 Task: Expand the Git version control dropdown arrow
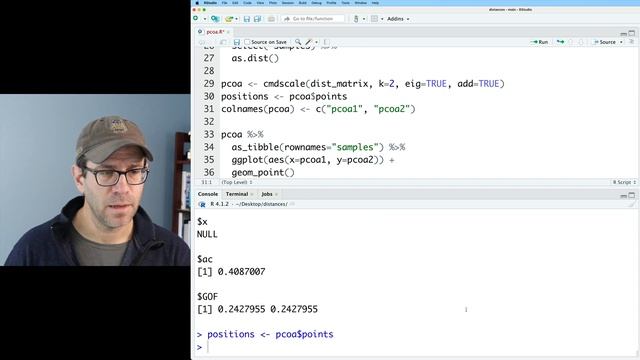(363, 19)
